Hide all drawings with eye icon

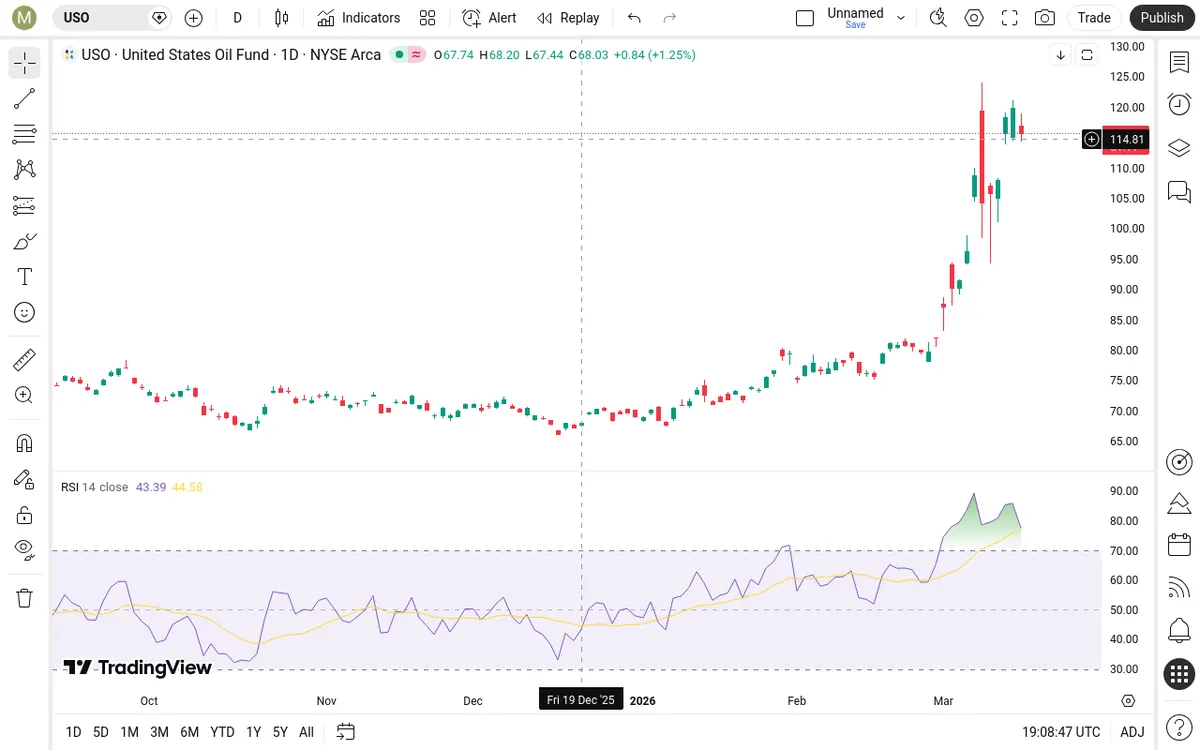tap(25, 550)
